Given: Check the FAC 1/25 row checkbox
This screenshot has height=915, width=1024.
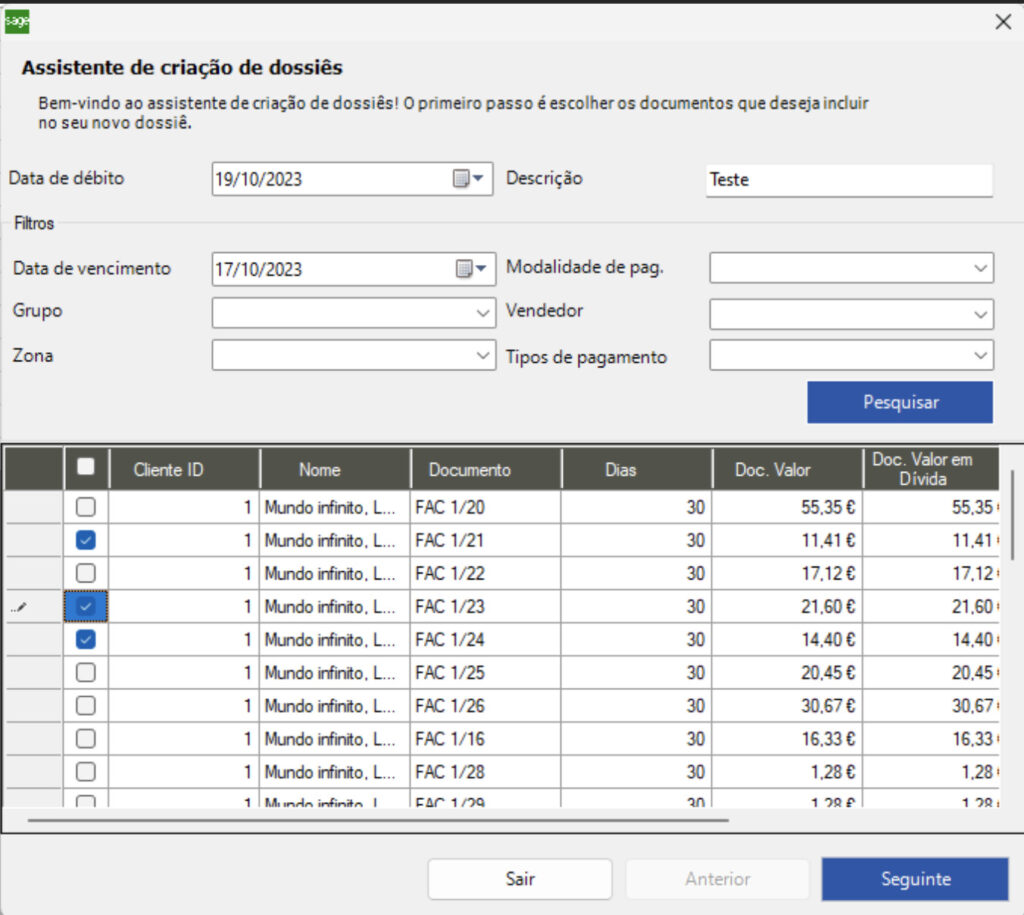Looking at the screenshot, I should pyautogui.click(x=86, y=673).
